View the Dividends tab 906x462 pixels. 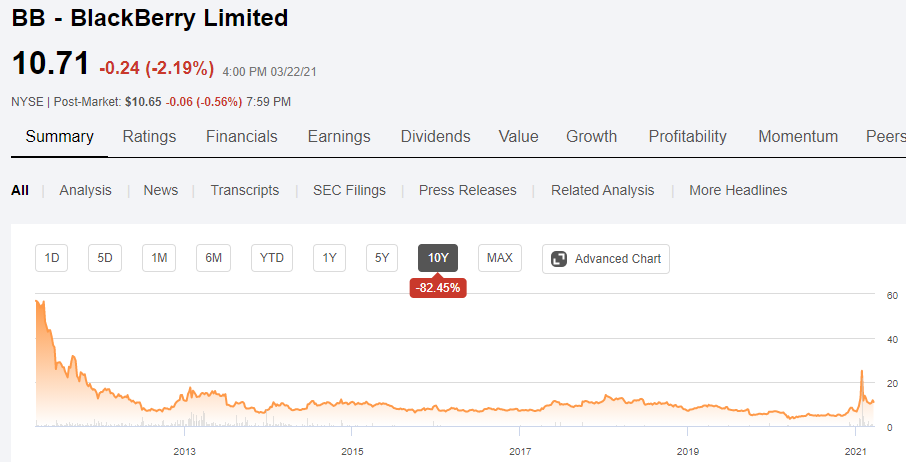click(x=435, y=137)
